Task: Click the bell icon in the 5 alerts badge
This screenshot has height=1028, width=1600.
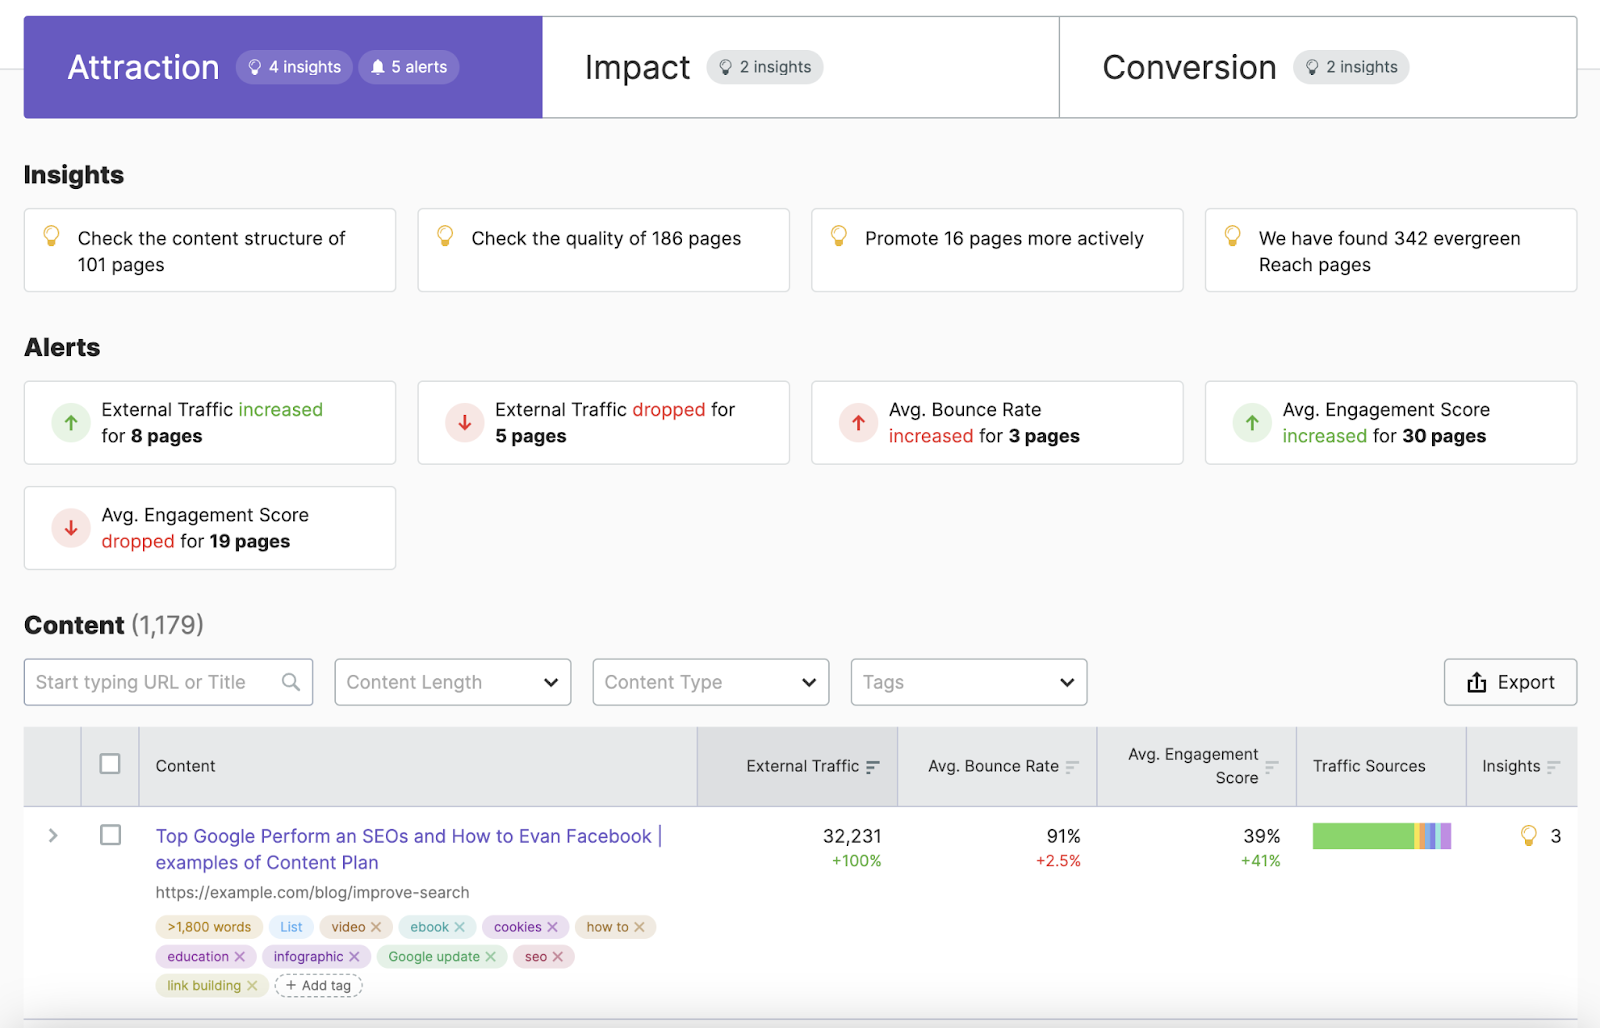Action: click(x=378, y=67)
